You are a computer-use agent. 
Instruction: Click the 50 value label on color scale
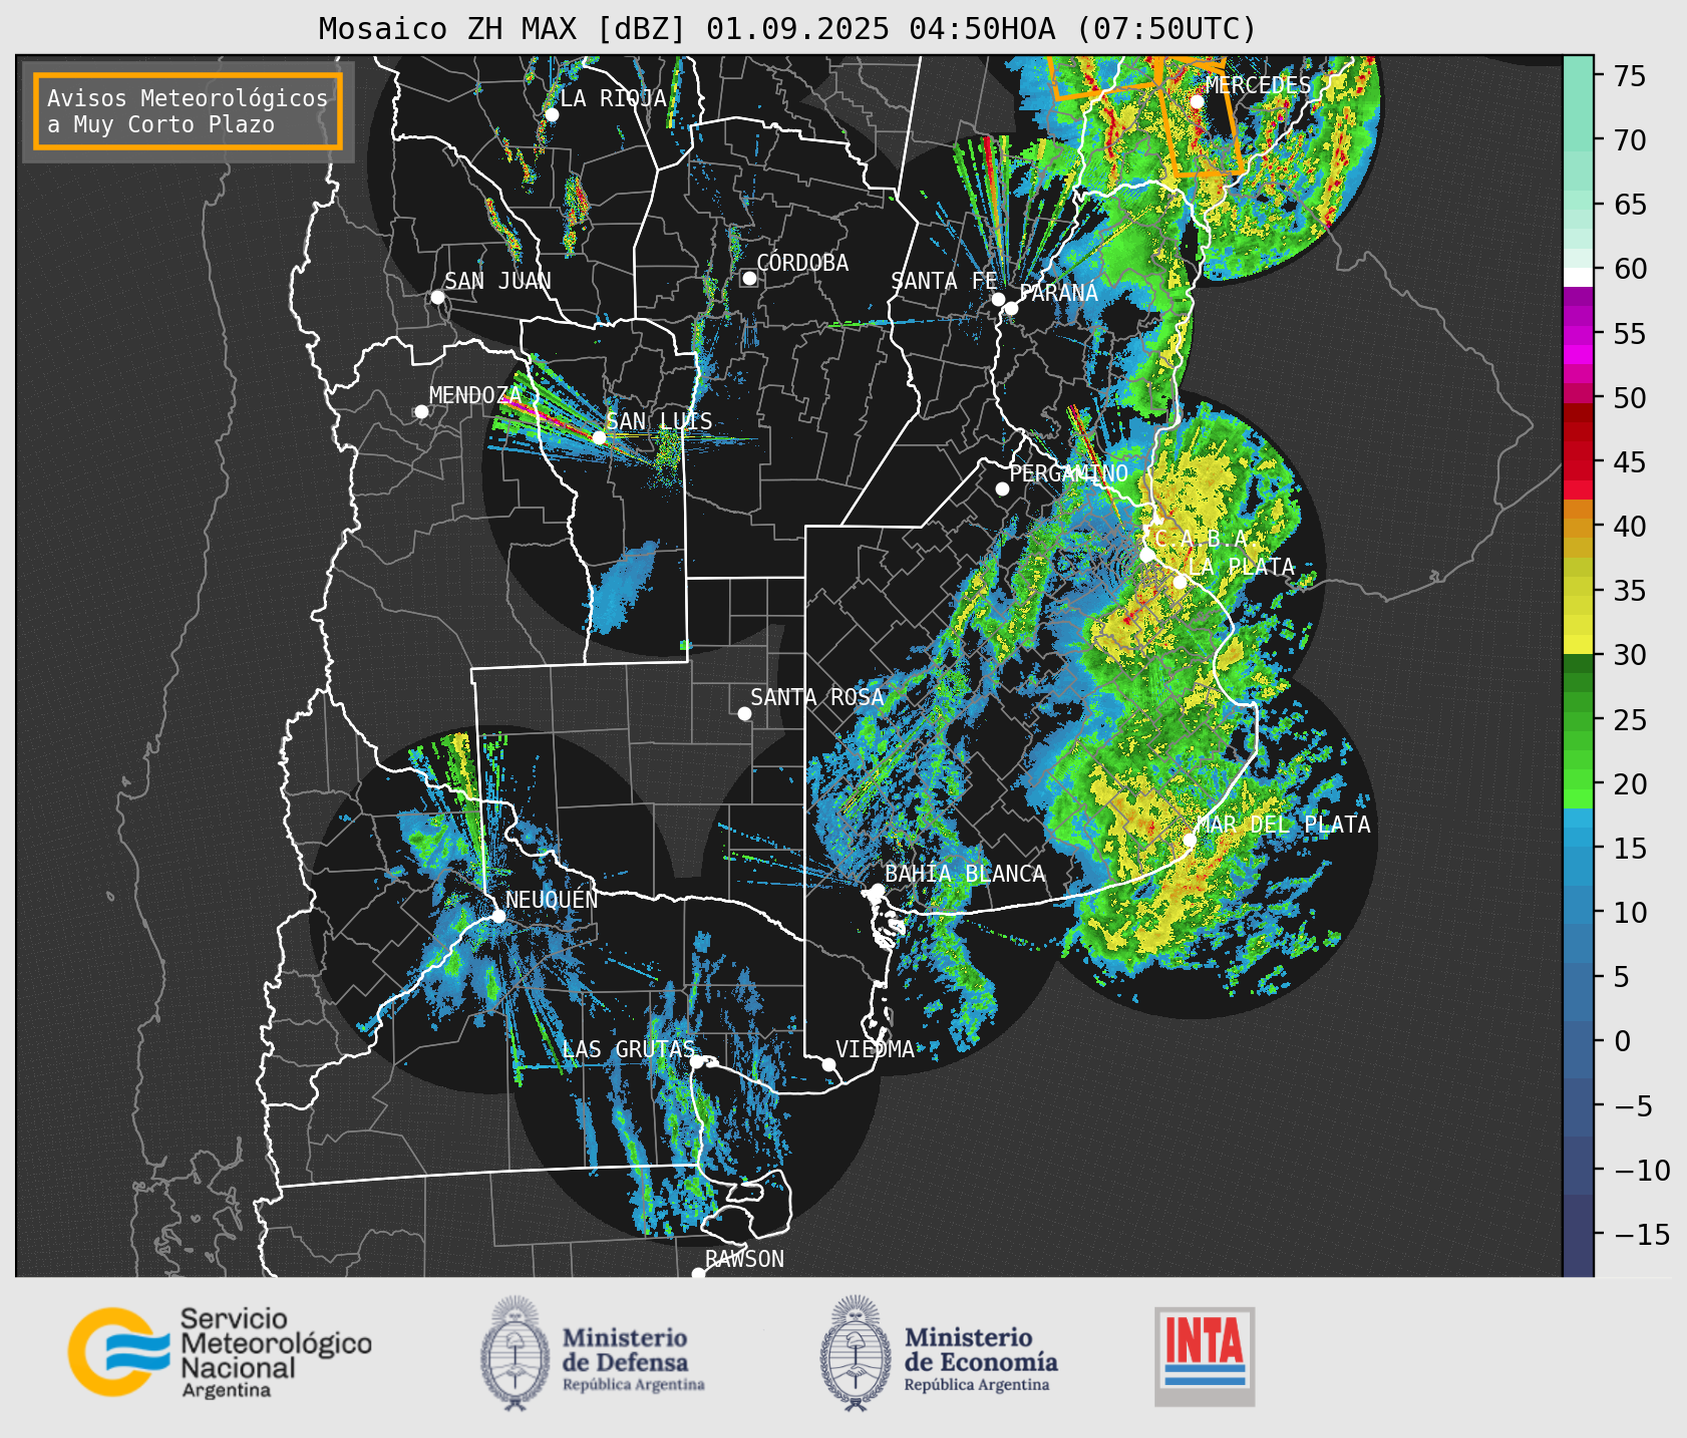tap(1630, 398)
